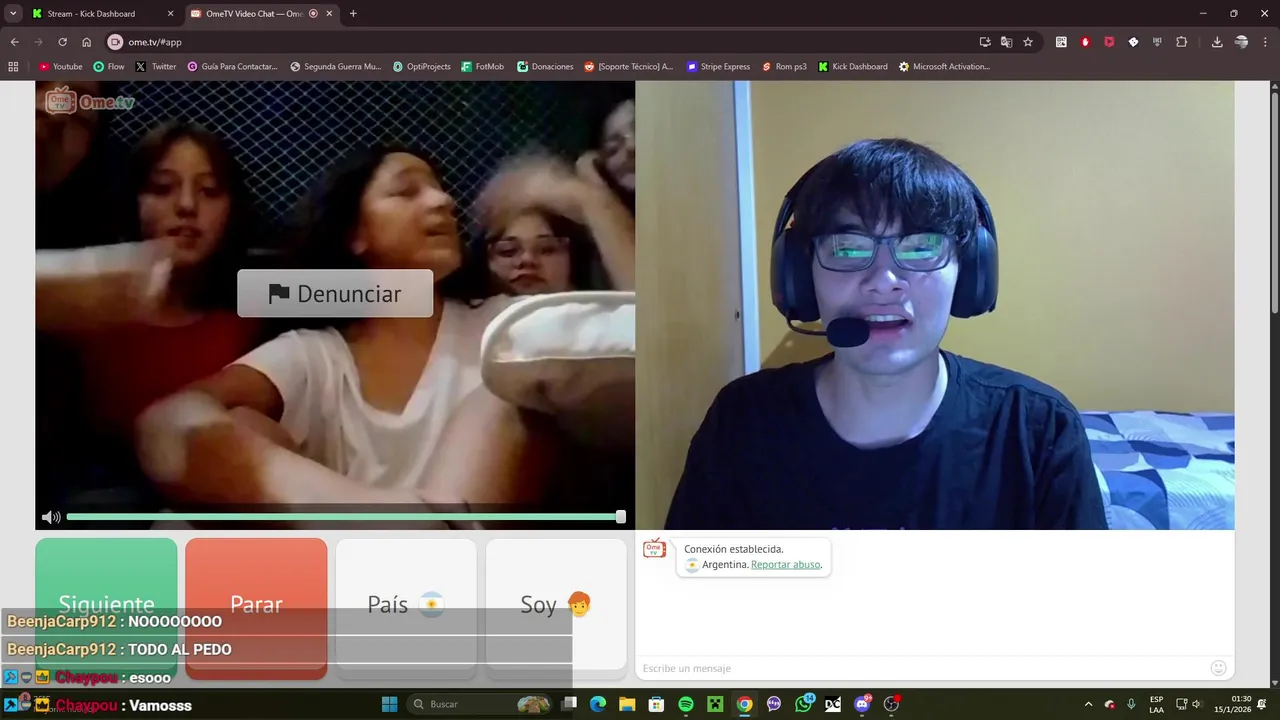Image resolution: width=1280 pixels, height=720 pixels.
Task: Click the install app icon in address bar
Action: pyautogui.click(x=985, y=42)
